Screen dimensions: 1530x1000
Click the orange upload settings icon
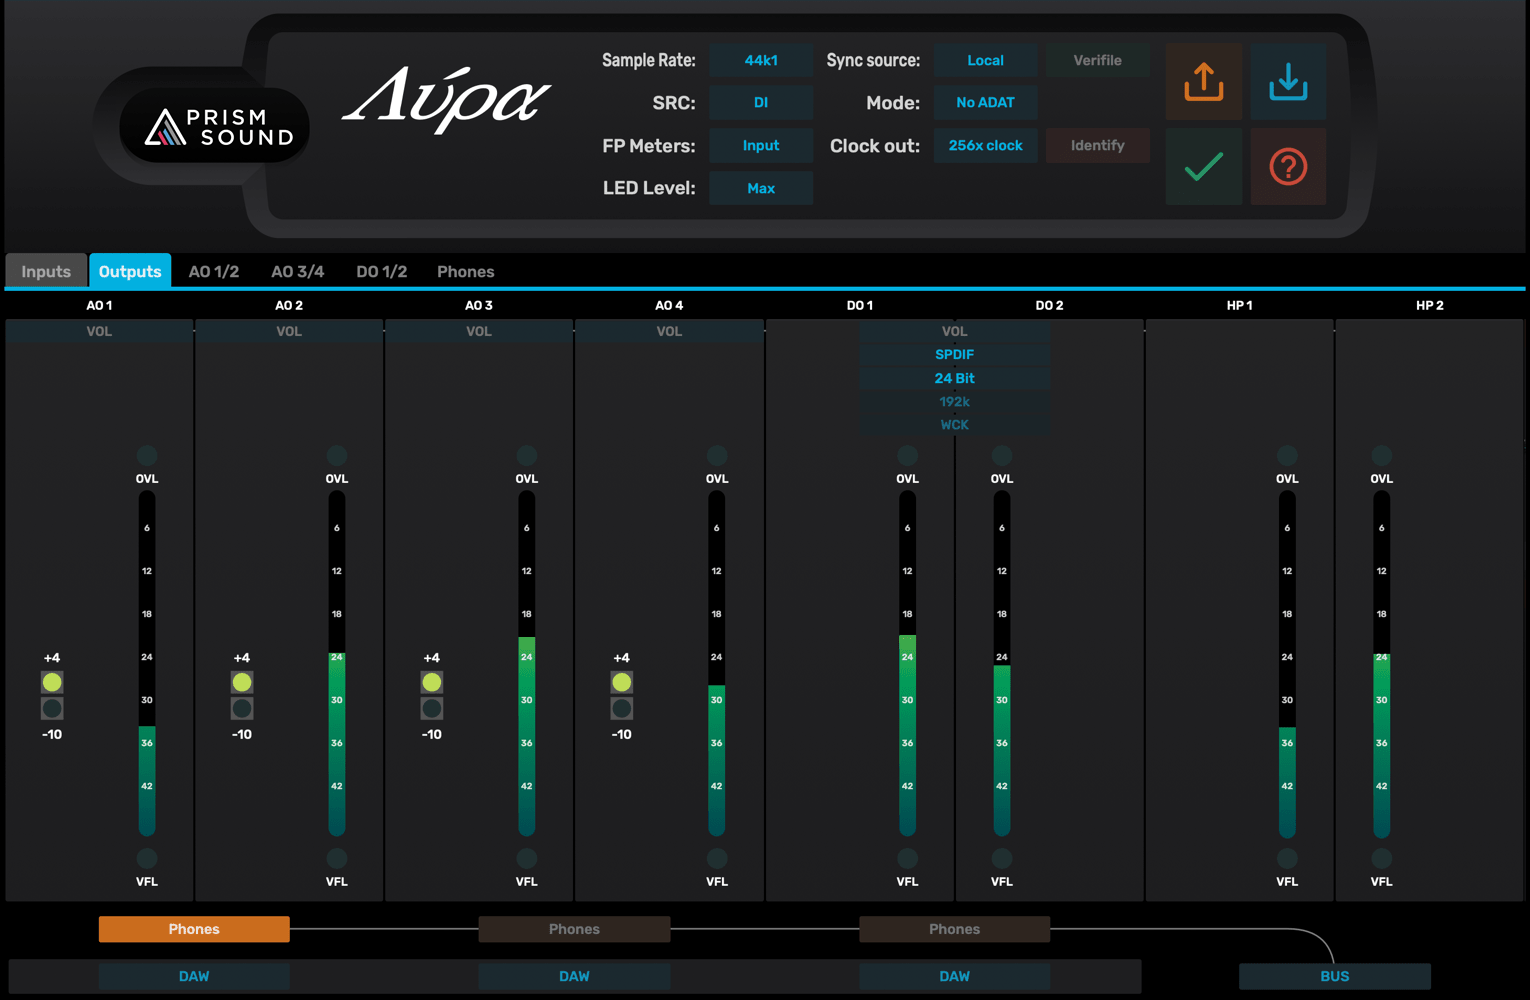coord(1203,81)
